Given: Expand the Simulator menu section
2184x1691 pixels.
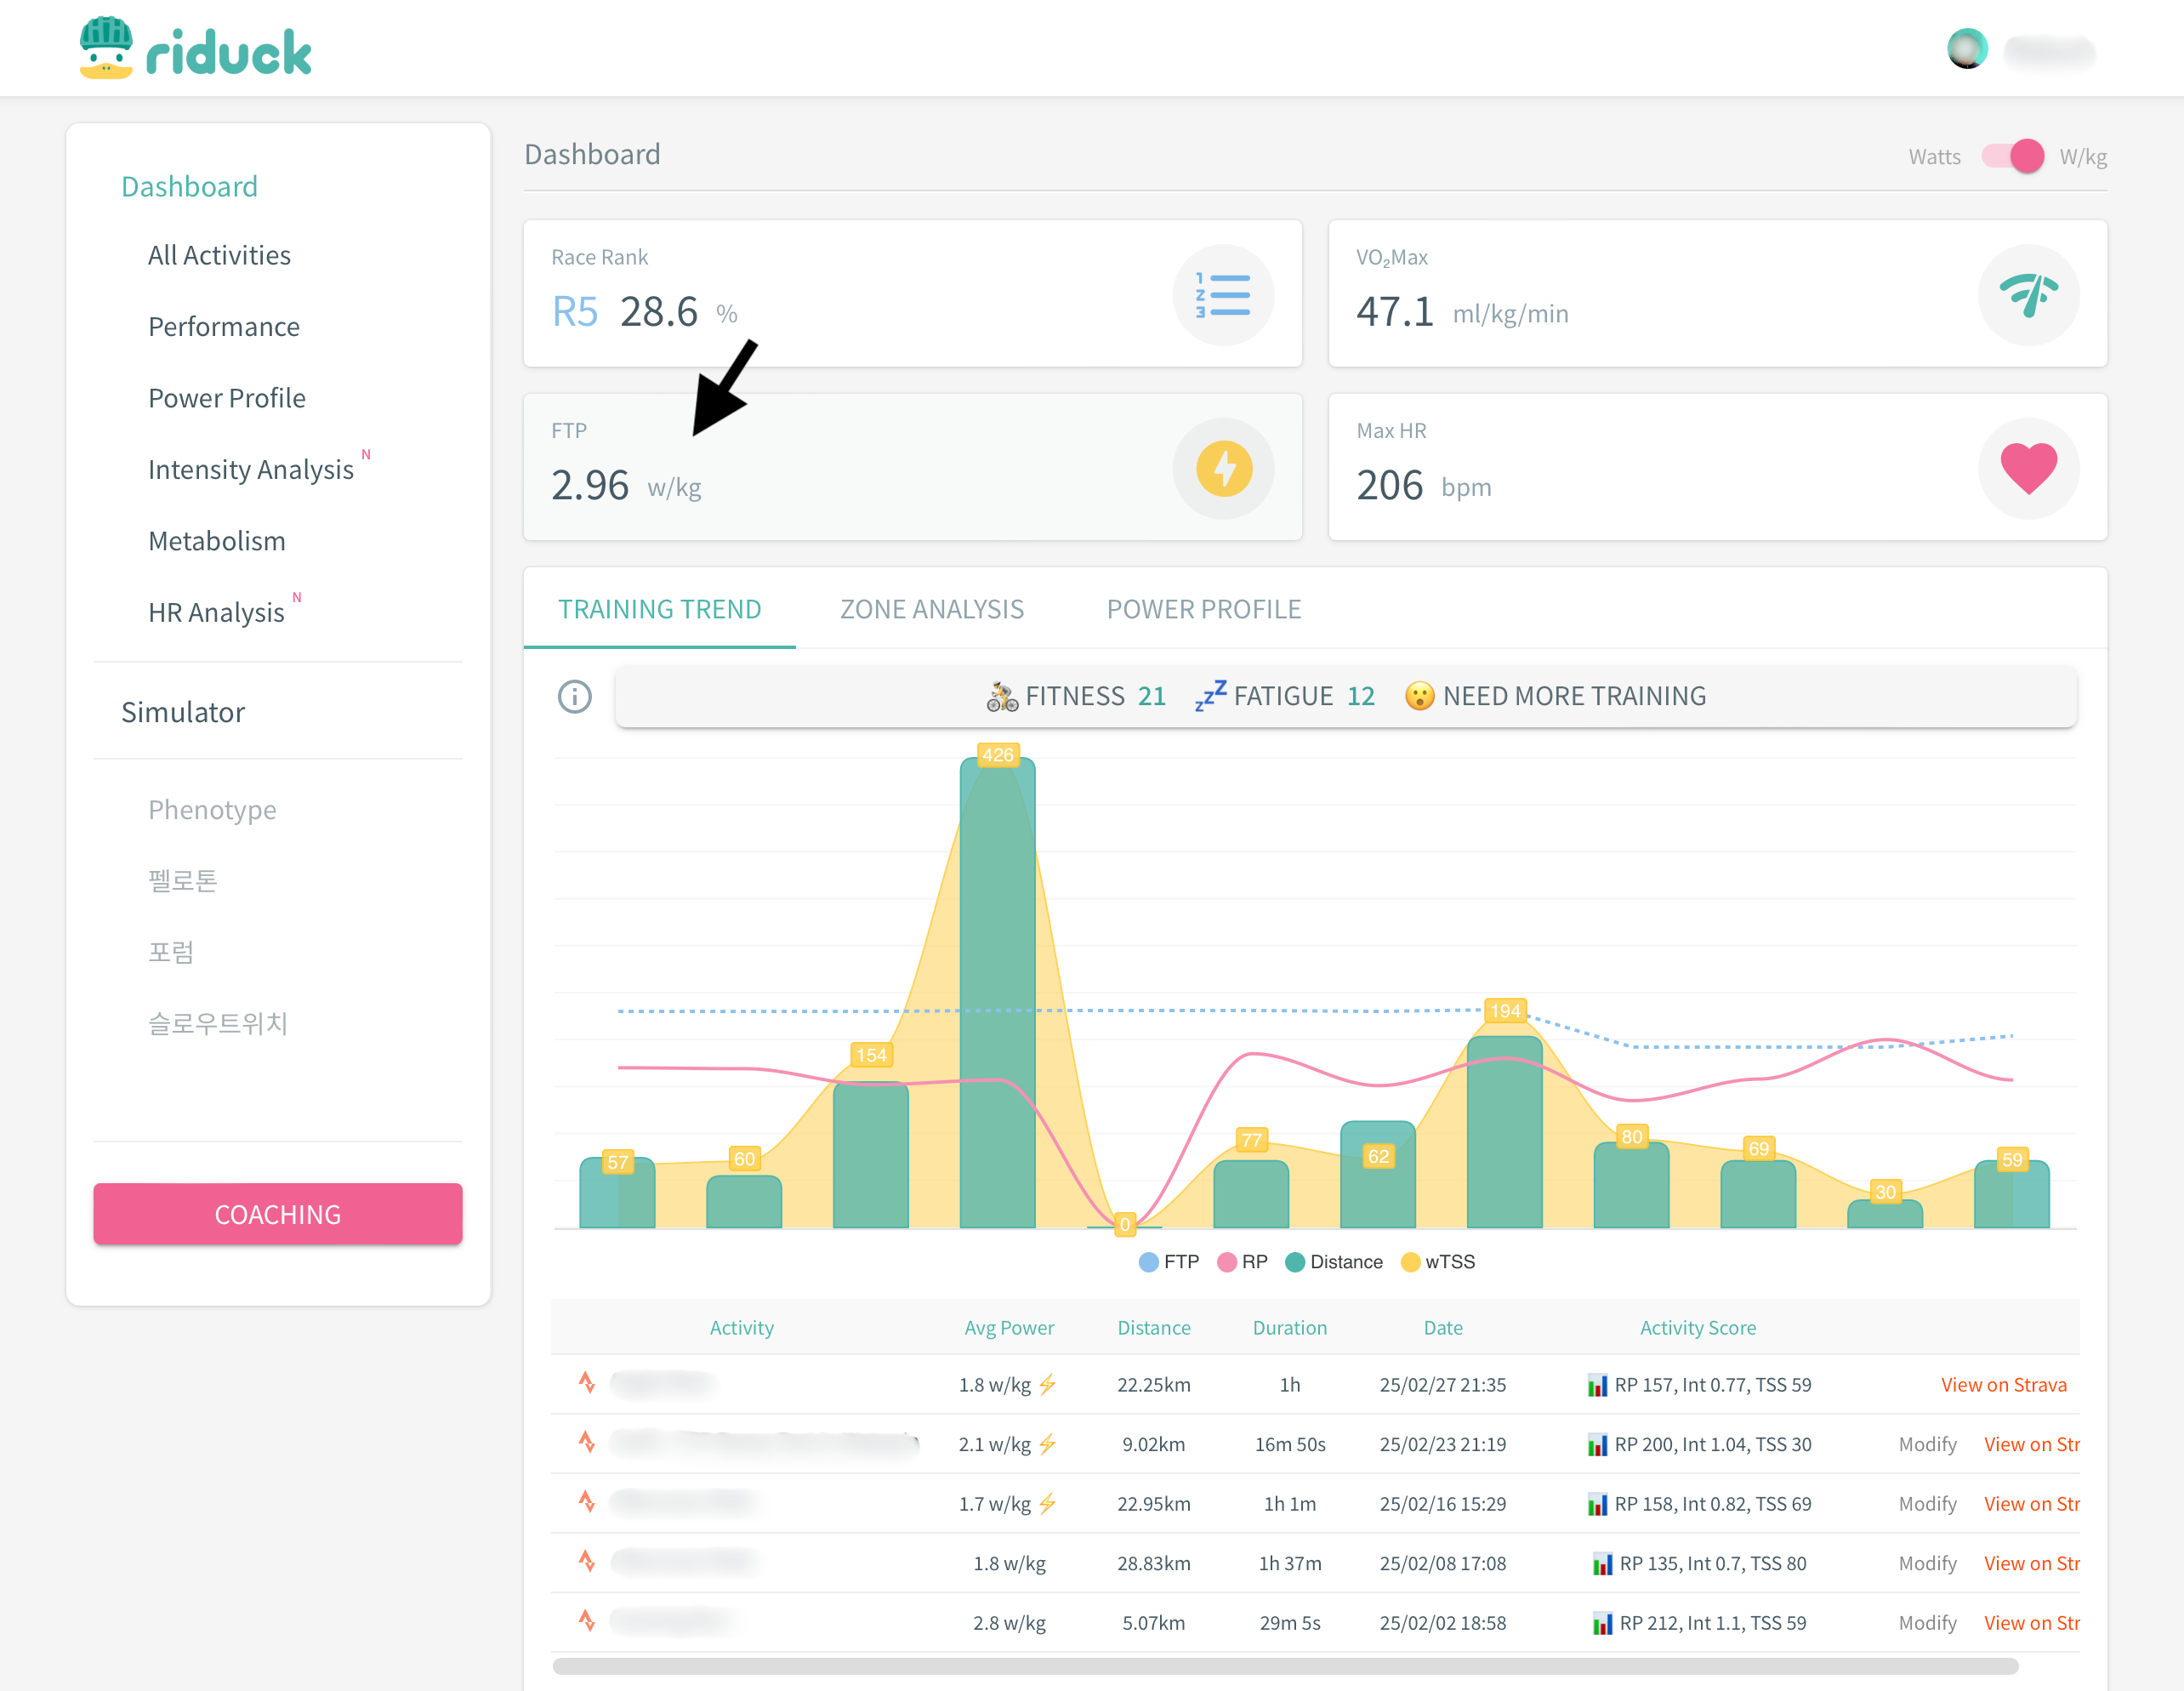Looking at the screenshot, I should pyautogui.click(x=183, y=712).
